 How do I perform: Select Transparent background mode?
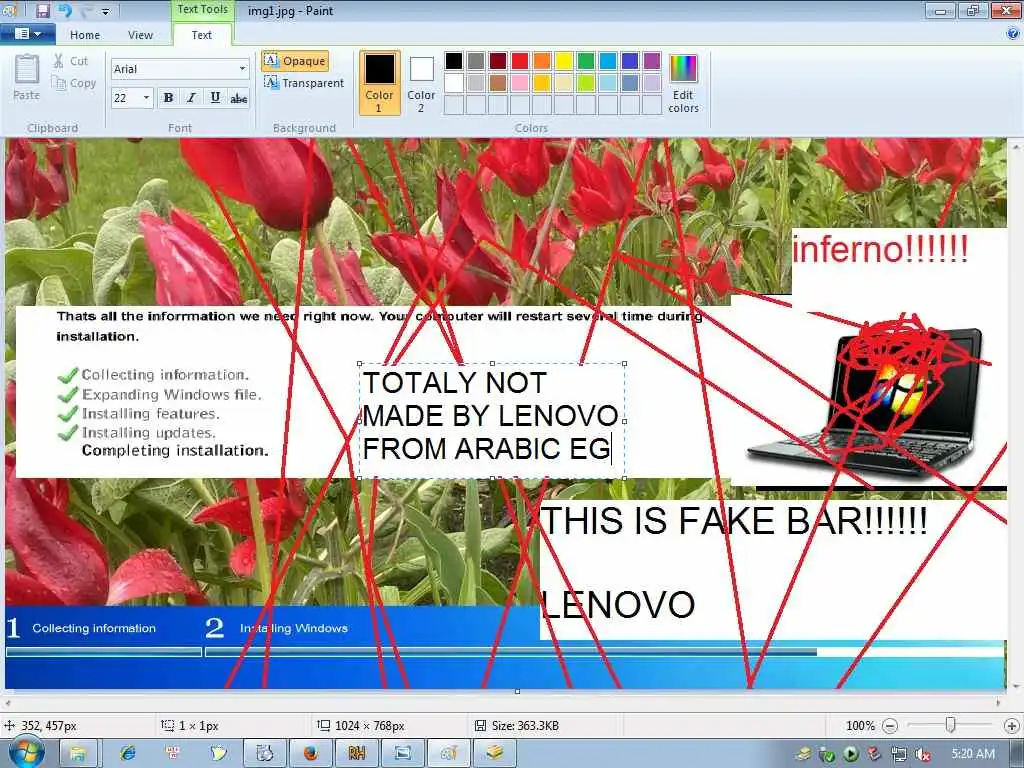[x=304, y=83]
